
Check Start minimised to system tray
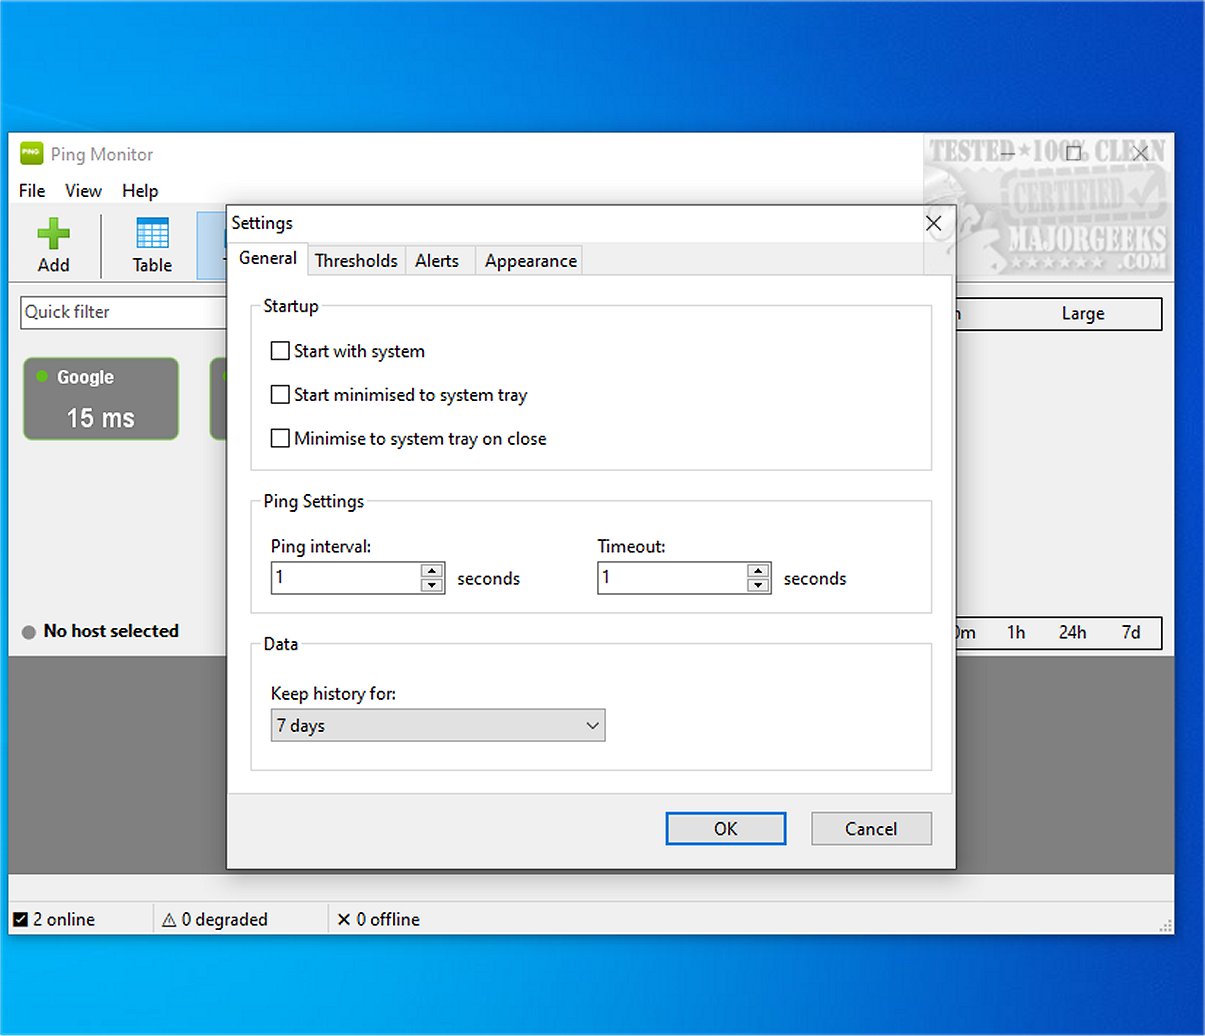tap(280, 395)
